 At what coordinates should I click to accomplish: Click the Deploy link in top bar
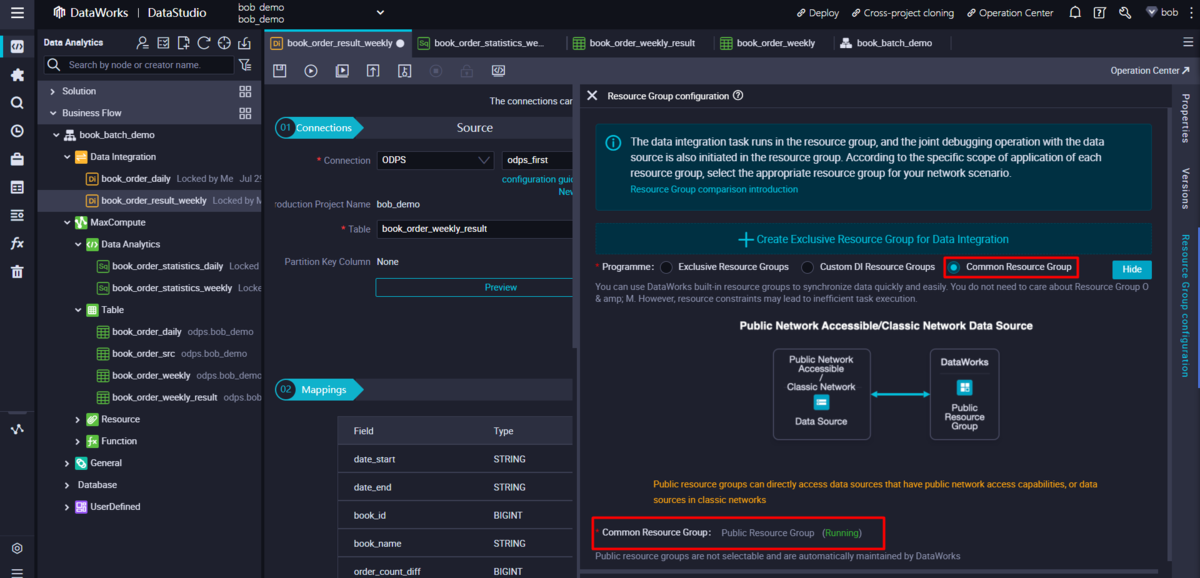[x=817, y=13]
